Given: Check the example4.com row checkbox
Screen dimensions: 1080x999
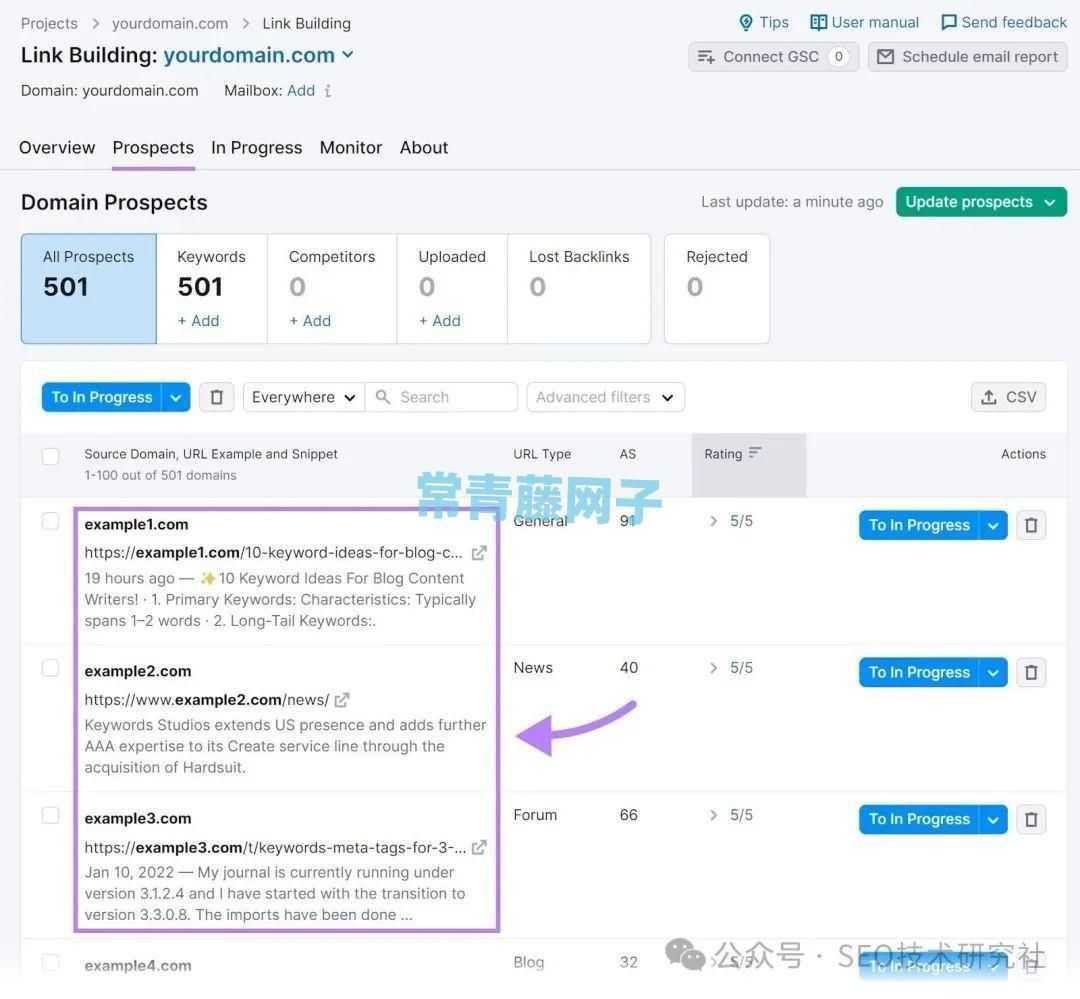Looking at the screenshot, I should [x=50, y=963].
